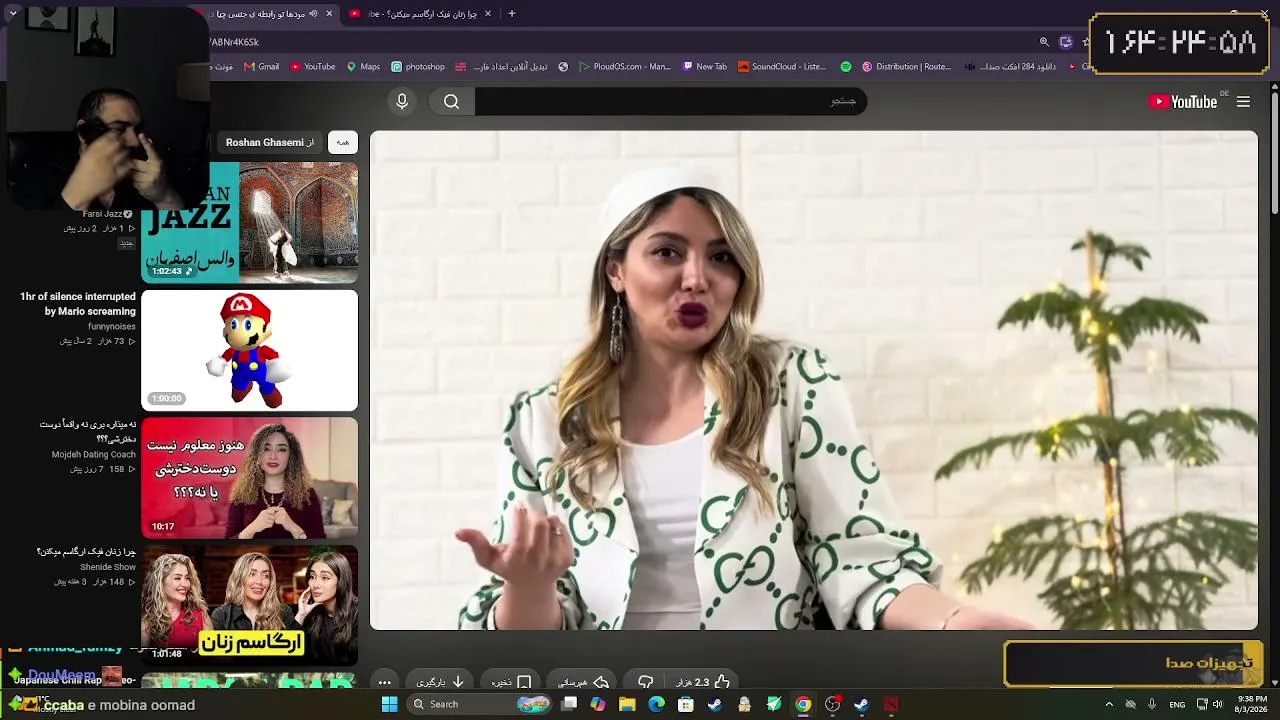Screen dimensions: 1280x720
Task: Open the Farsi Jazz channel name
Action: point(102,214)
